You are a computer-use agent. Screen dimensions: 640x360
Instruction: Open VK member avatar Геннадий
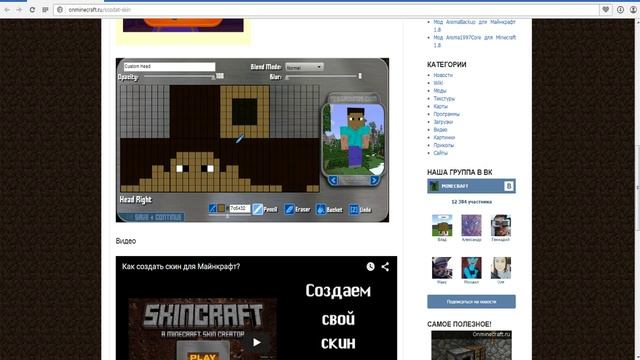tap(500, 225)
